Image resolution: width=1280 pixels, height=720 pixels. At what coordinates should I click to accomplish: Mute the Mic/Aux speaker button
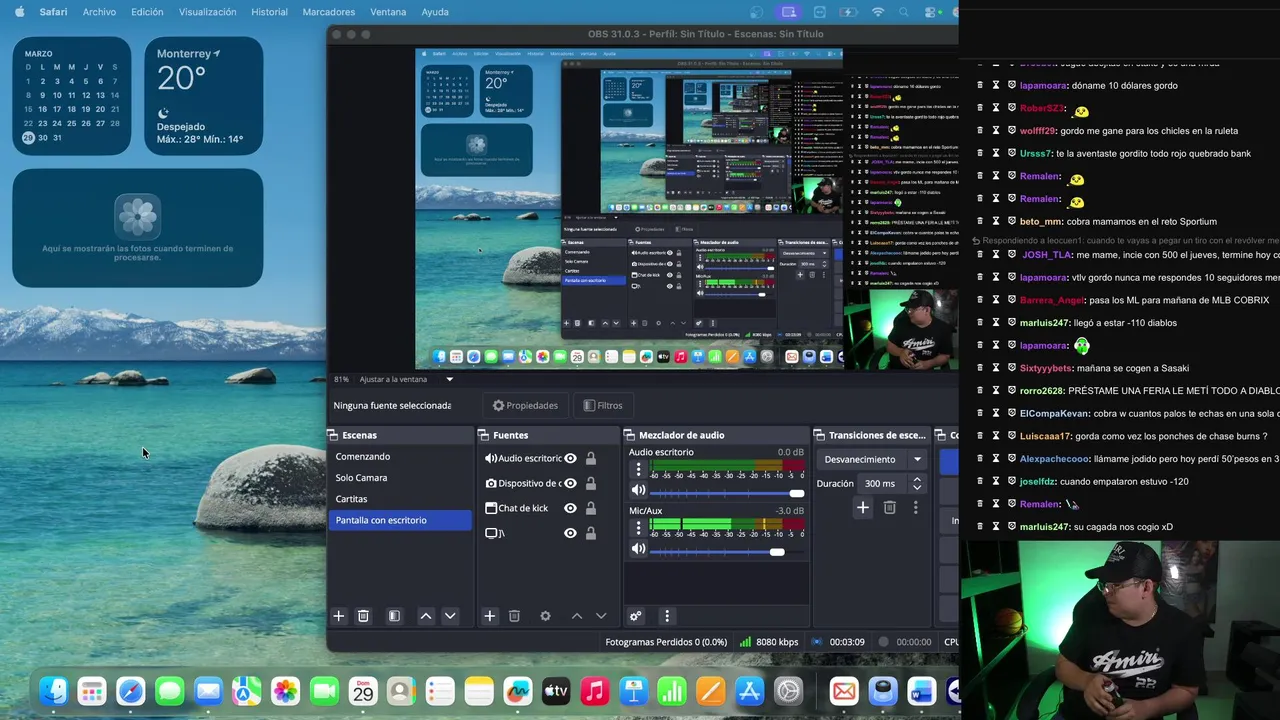[x=638, y=549]
